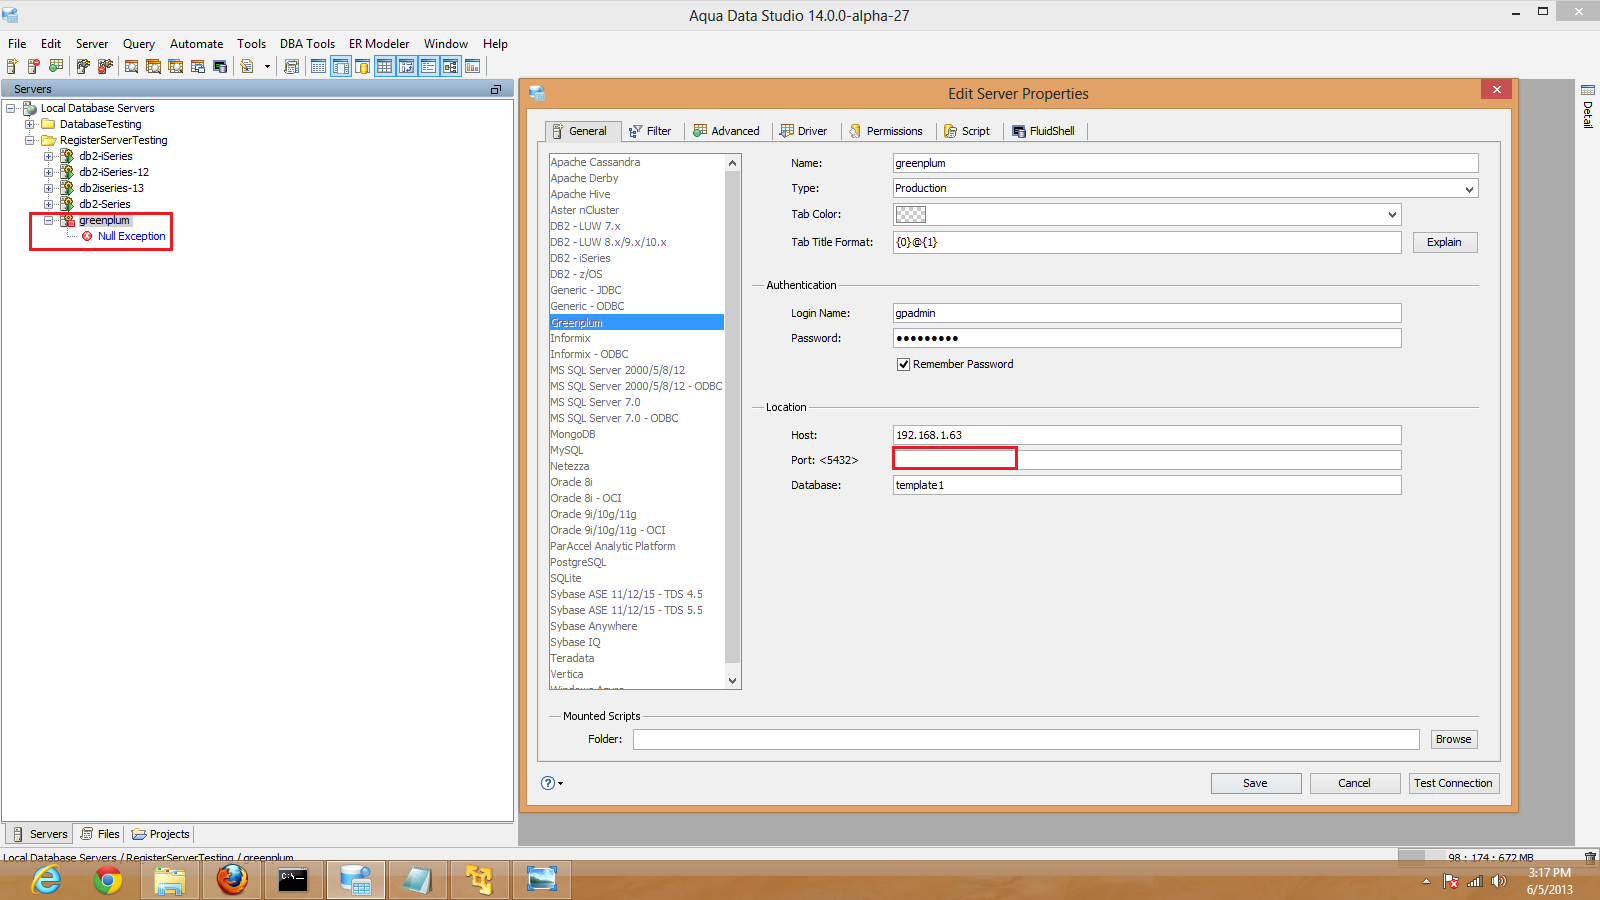Click the server icon with red minus badge
1600x900 pixels.
click(33, 66)
